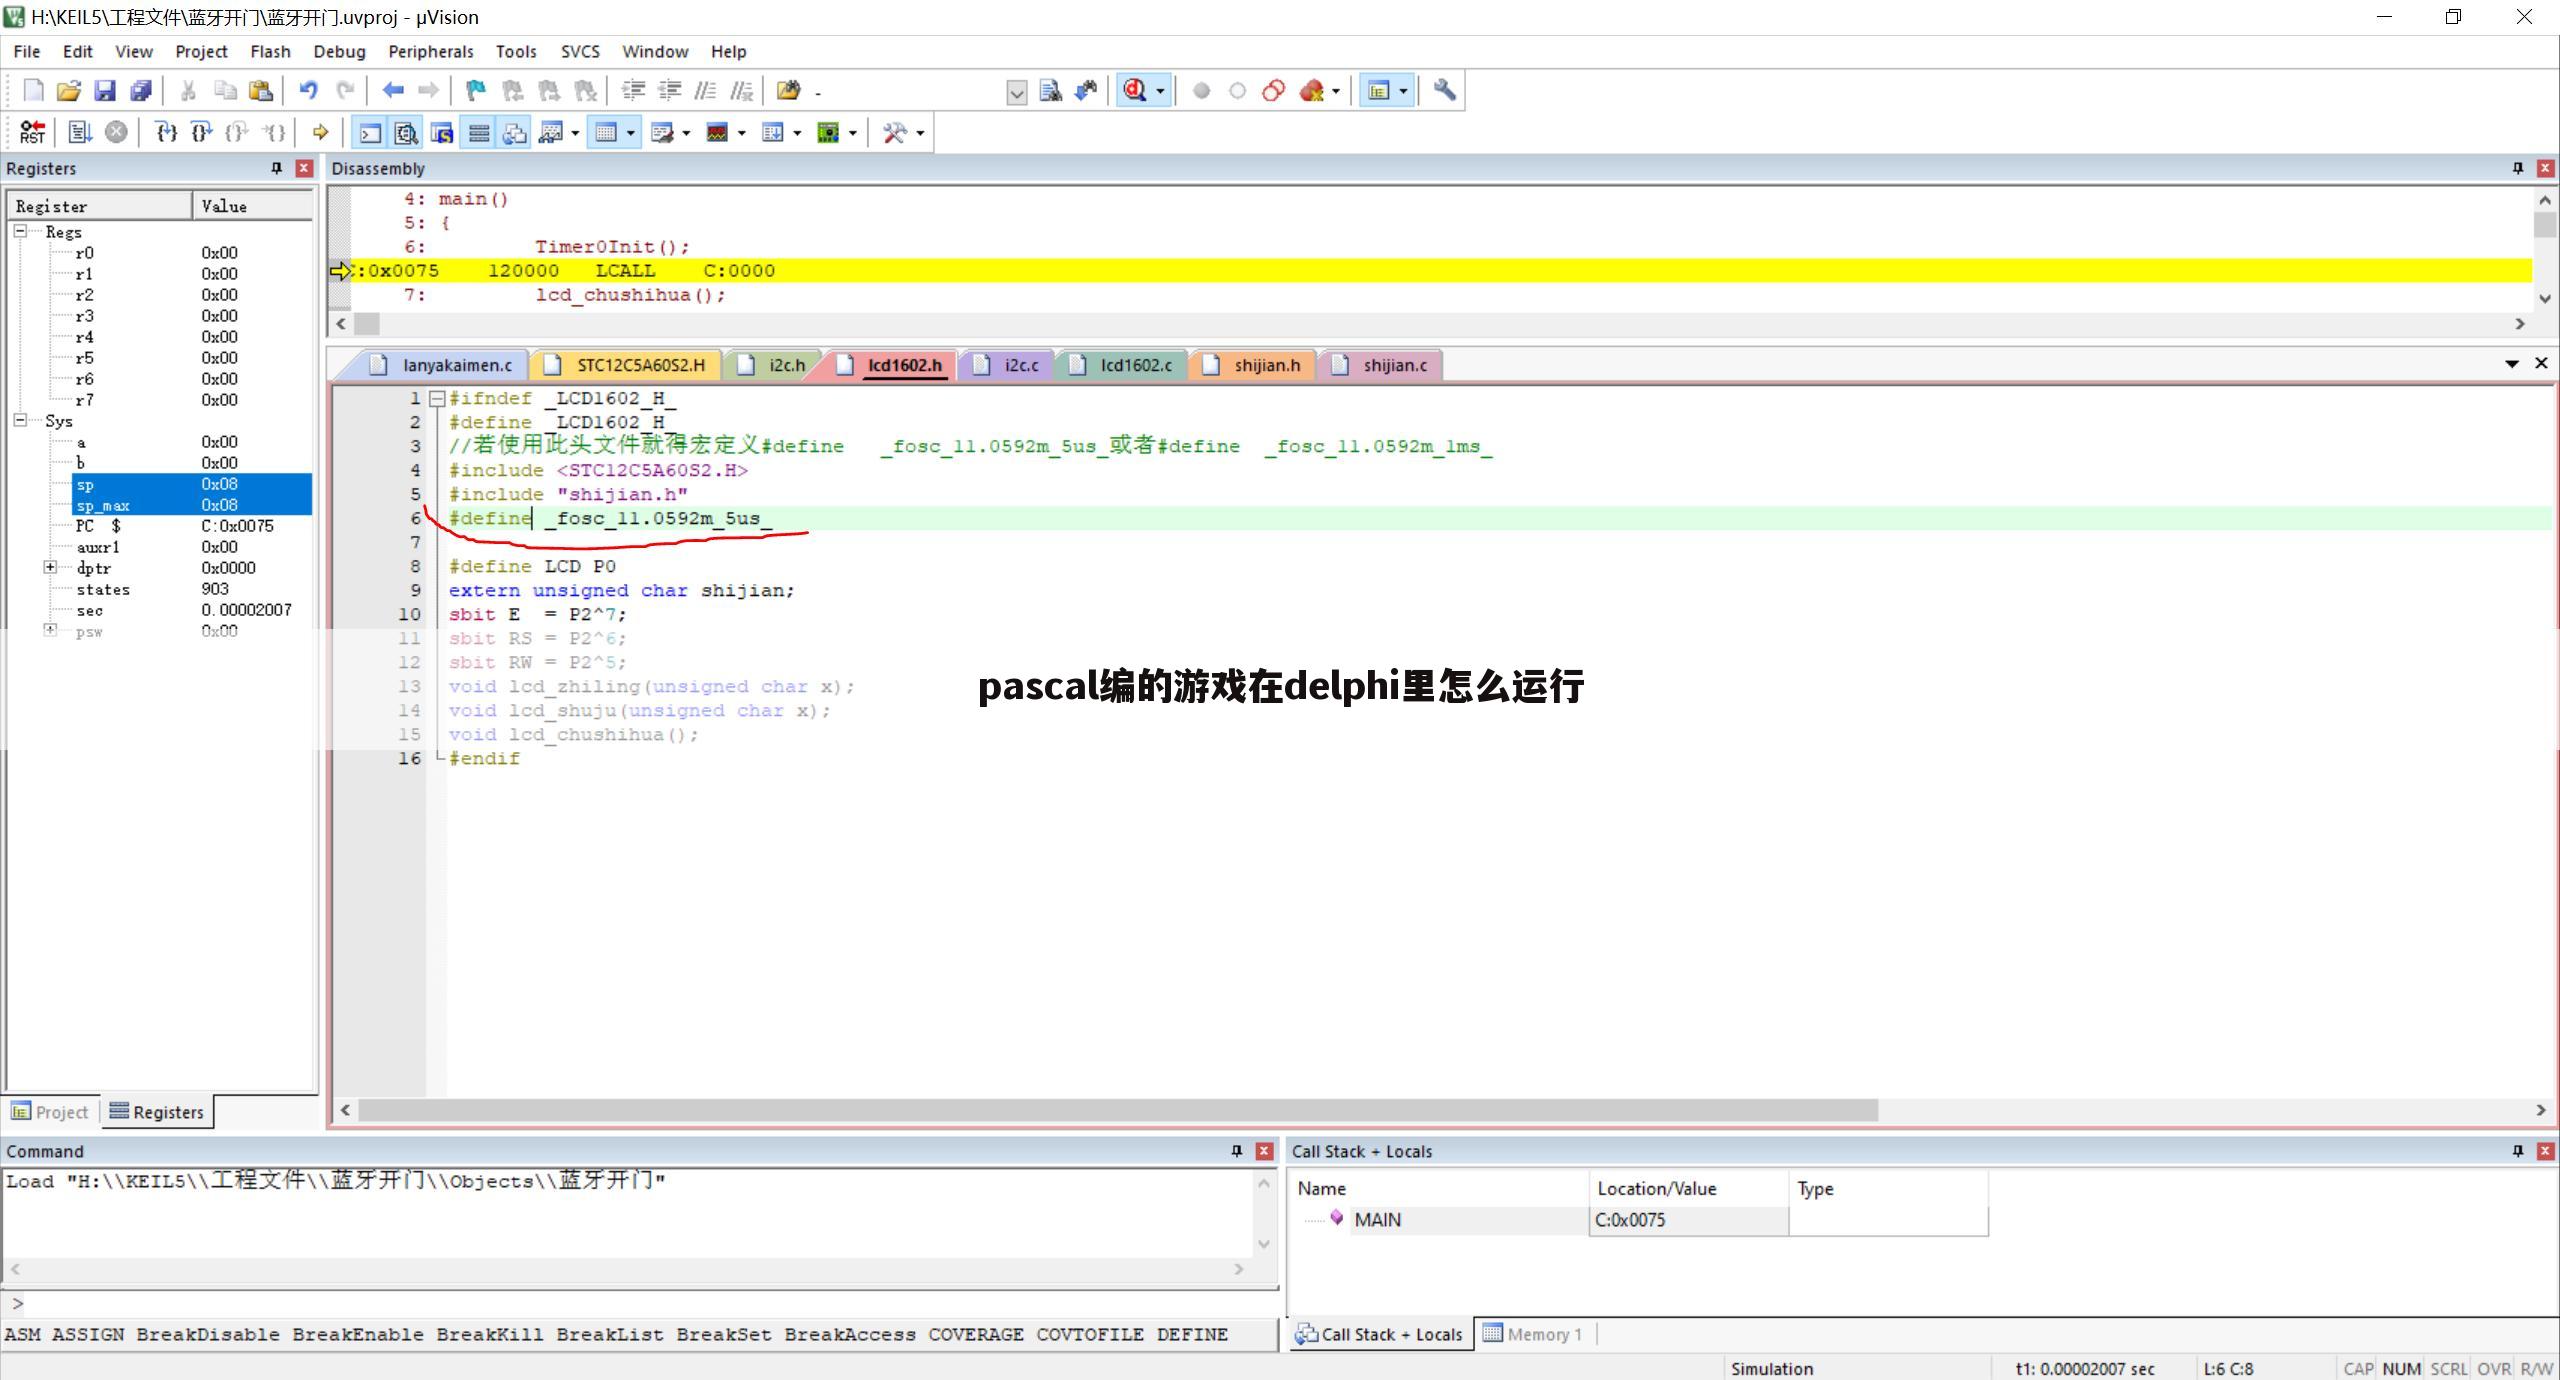The width and height of the screenshot is (2560, 1380).
Task: Click the Open file folder icon
Action: pyautogui.click(x=68, y=91)
